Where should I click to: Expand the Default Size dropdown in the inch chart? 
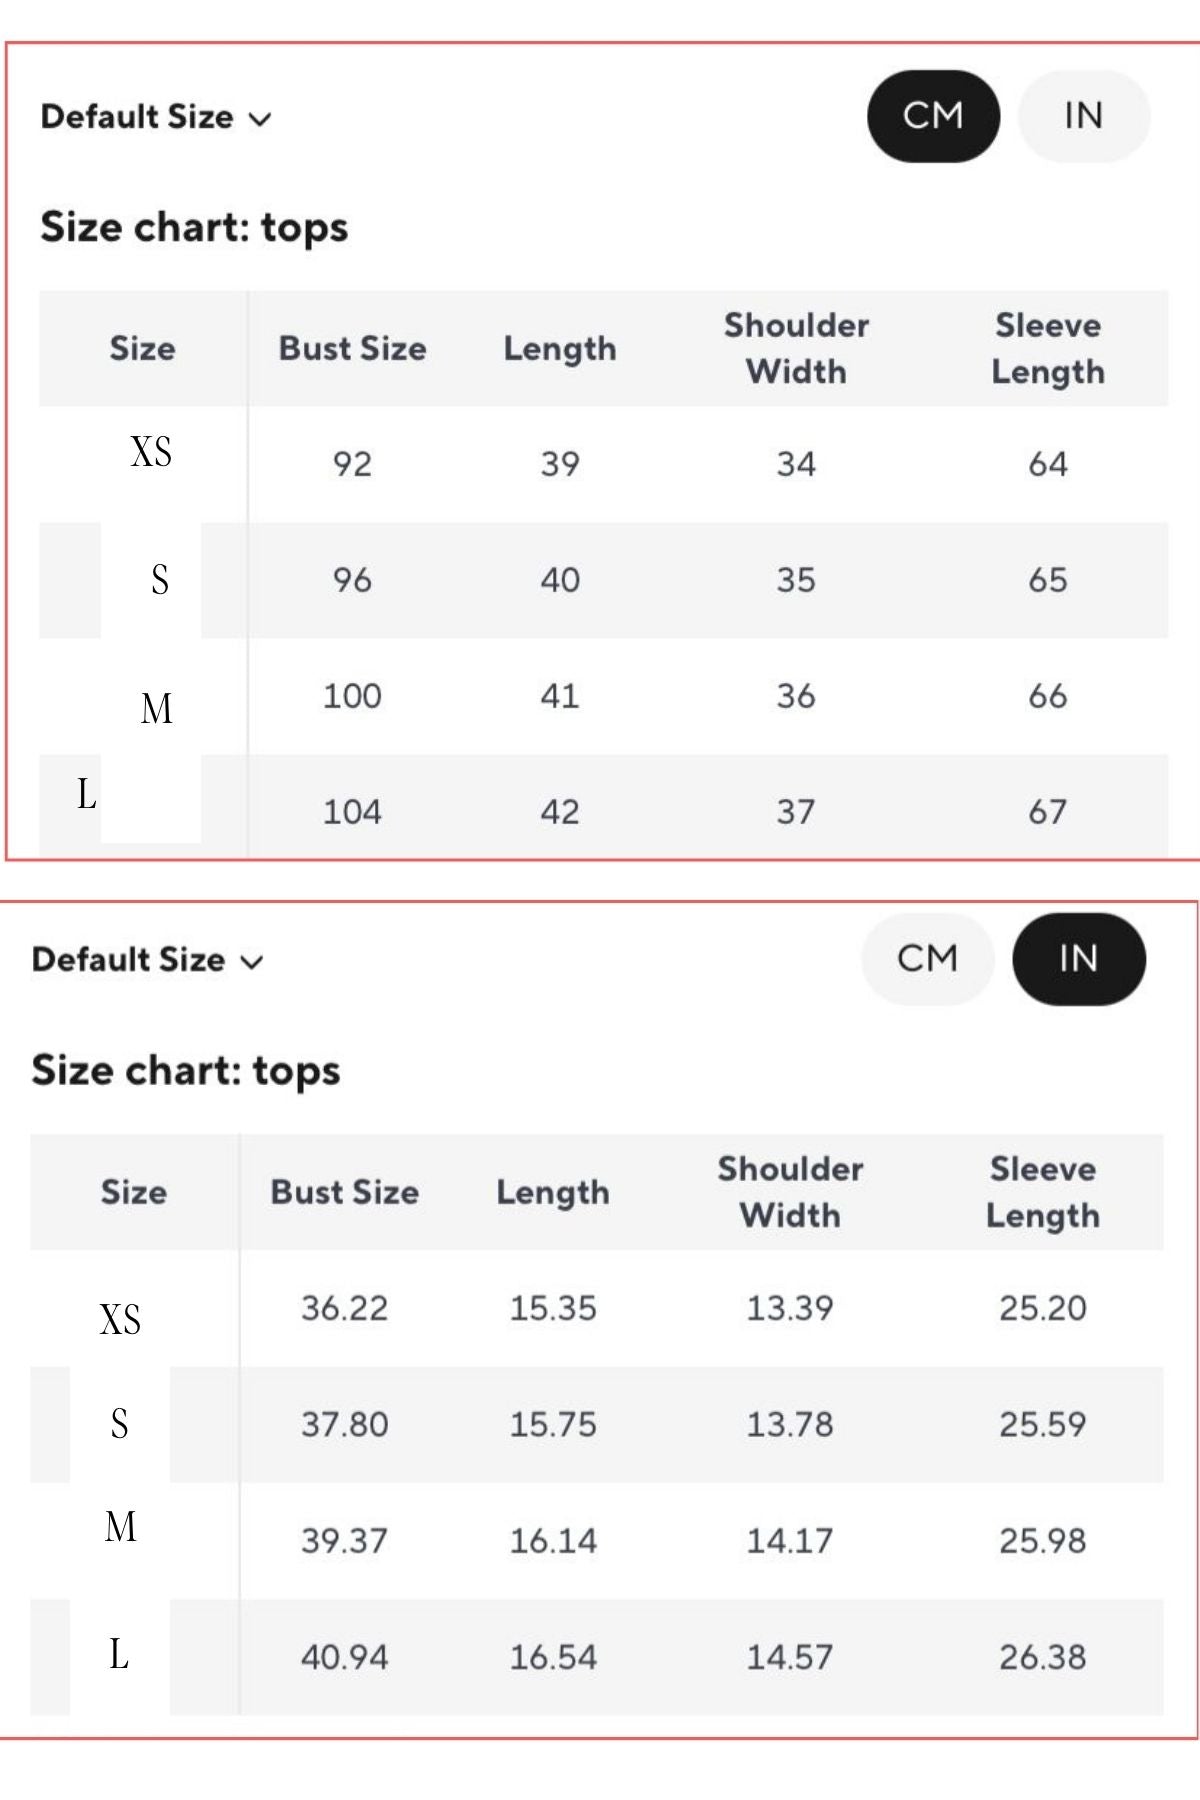click(147, 960)
